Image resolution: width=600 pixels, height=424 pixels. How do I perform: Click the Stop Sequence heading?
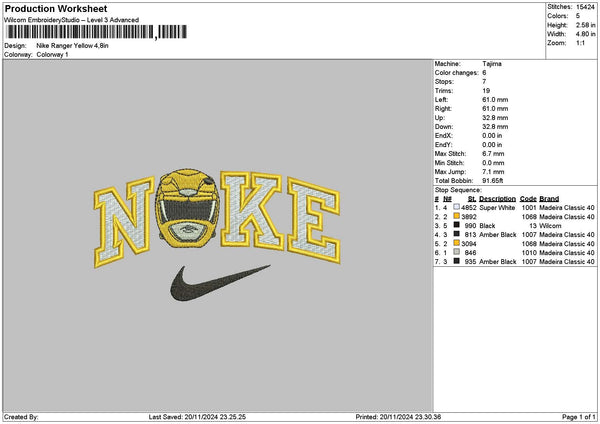click(458, 190)
